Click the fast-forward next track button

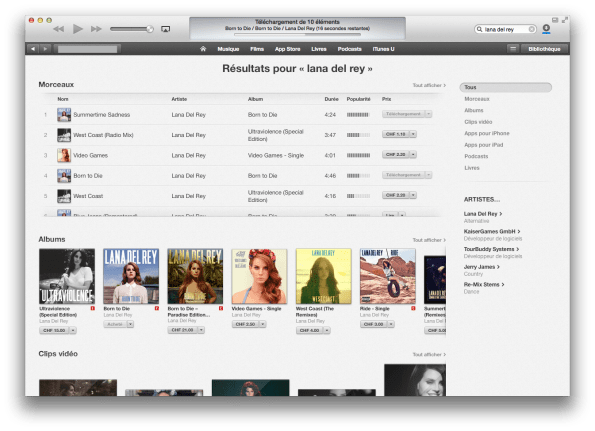(96, 29)
